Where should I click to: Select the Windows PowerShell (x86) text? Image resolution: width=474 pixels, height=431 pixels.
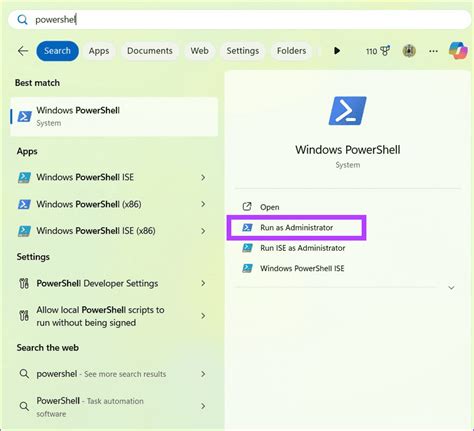coord(89,204)
